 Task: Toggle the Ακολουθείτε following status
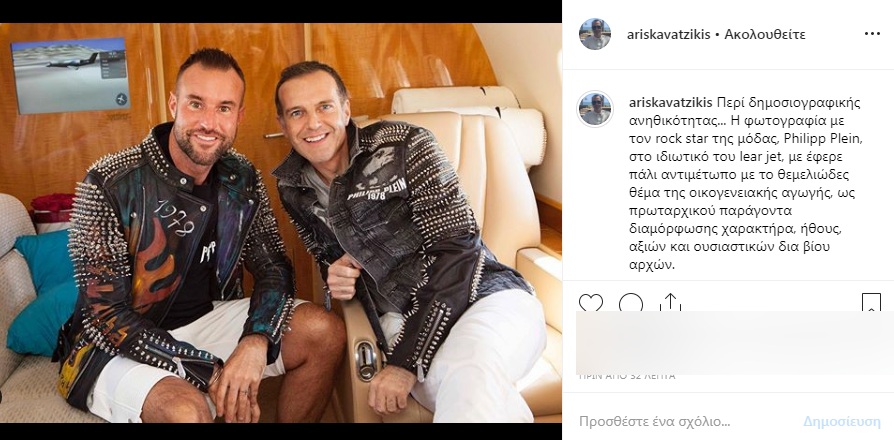pos(765,34)
